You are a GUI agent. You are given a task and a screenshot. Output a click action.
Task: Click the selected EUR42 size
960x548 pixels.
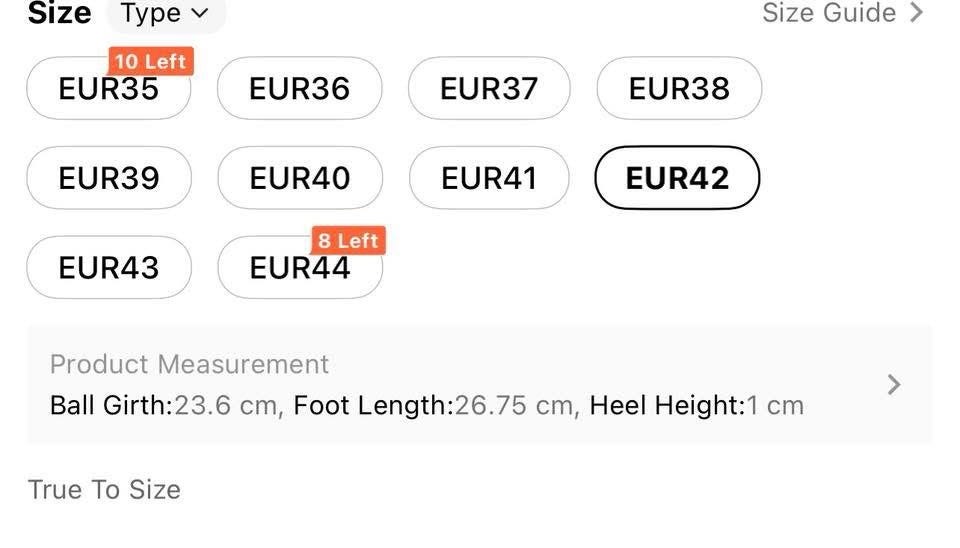[x=677, y=178]
